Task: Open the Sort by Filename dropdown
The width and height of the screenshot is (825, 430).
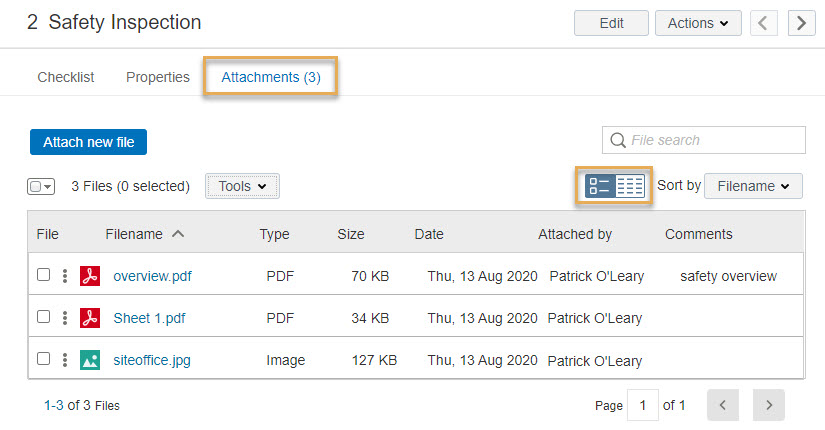Action: pyautogui.click(x=753, y=186)
